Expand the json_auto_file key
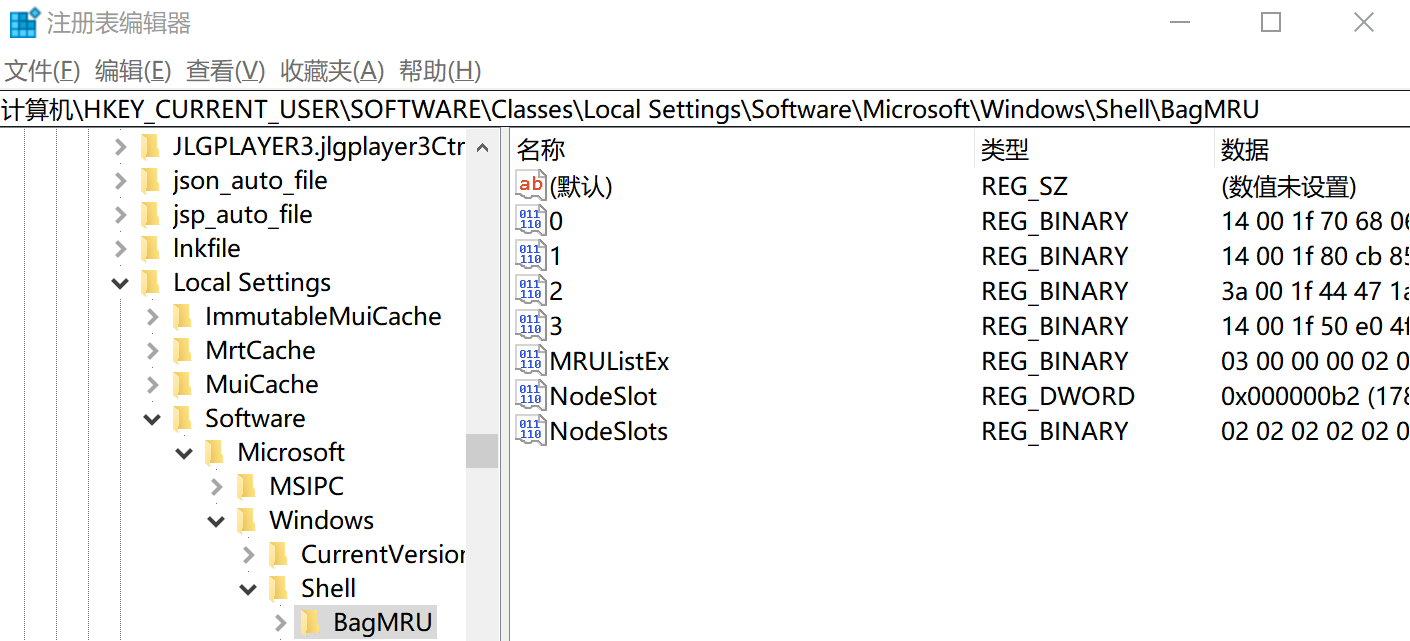This screenshot has height=641, width=1410. click(121, 182)
